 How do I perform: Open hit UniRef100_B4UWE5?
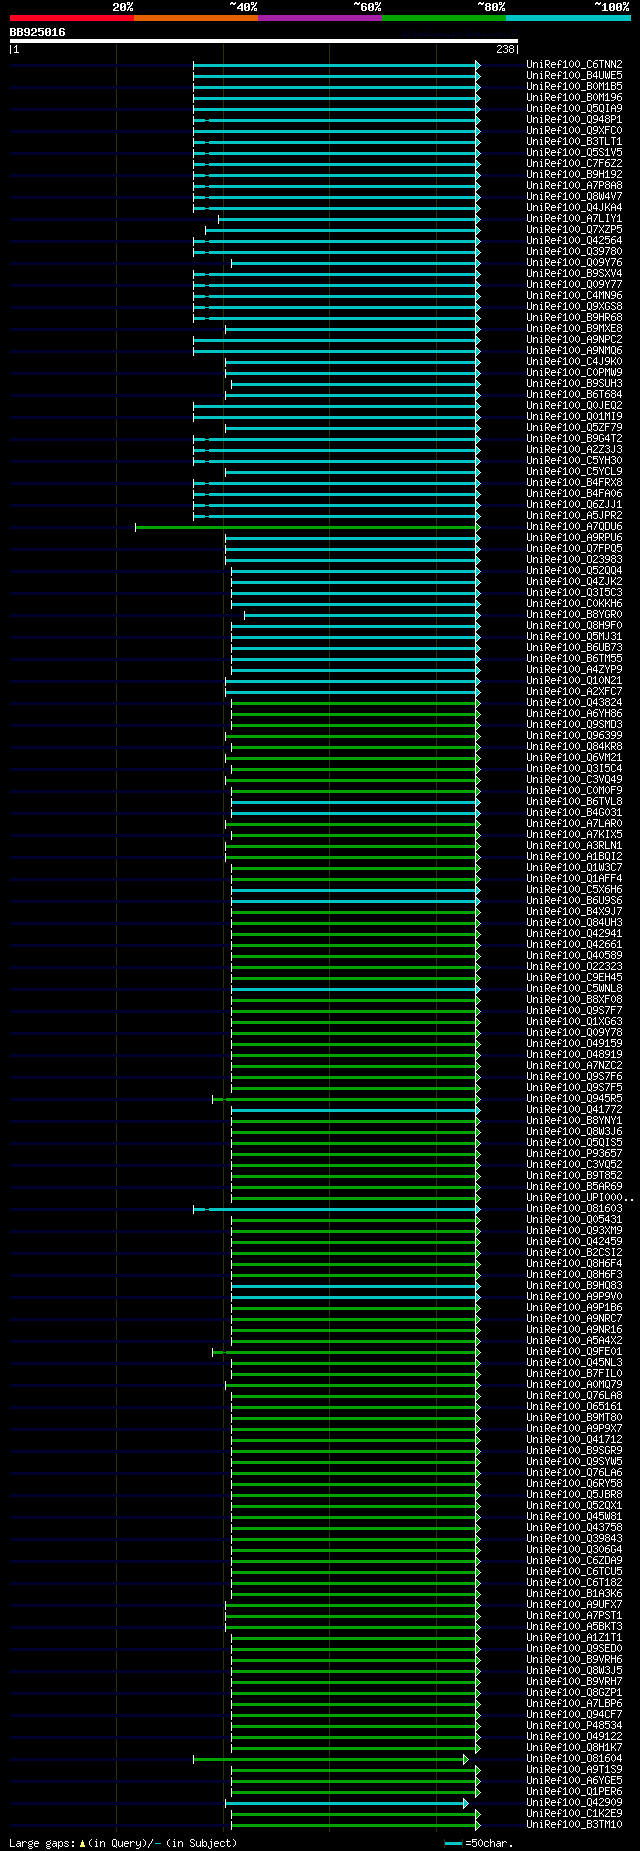574,75
